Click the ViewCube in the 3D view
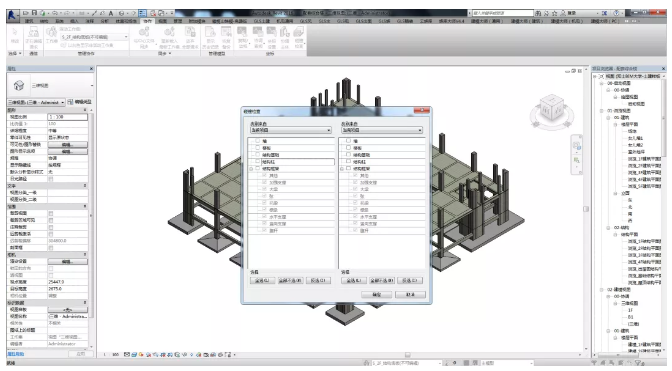 coord(552,109)
